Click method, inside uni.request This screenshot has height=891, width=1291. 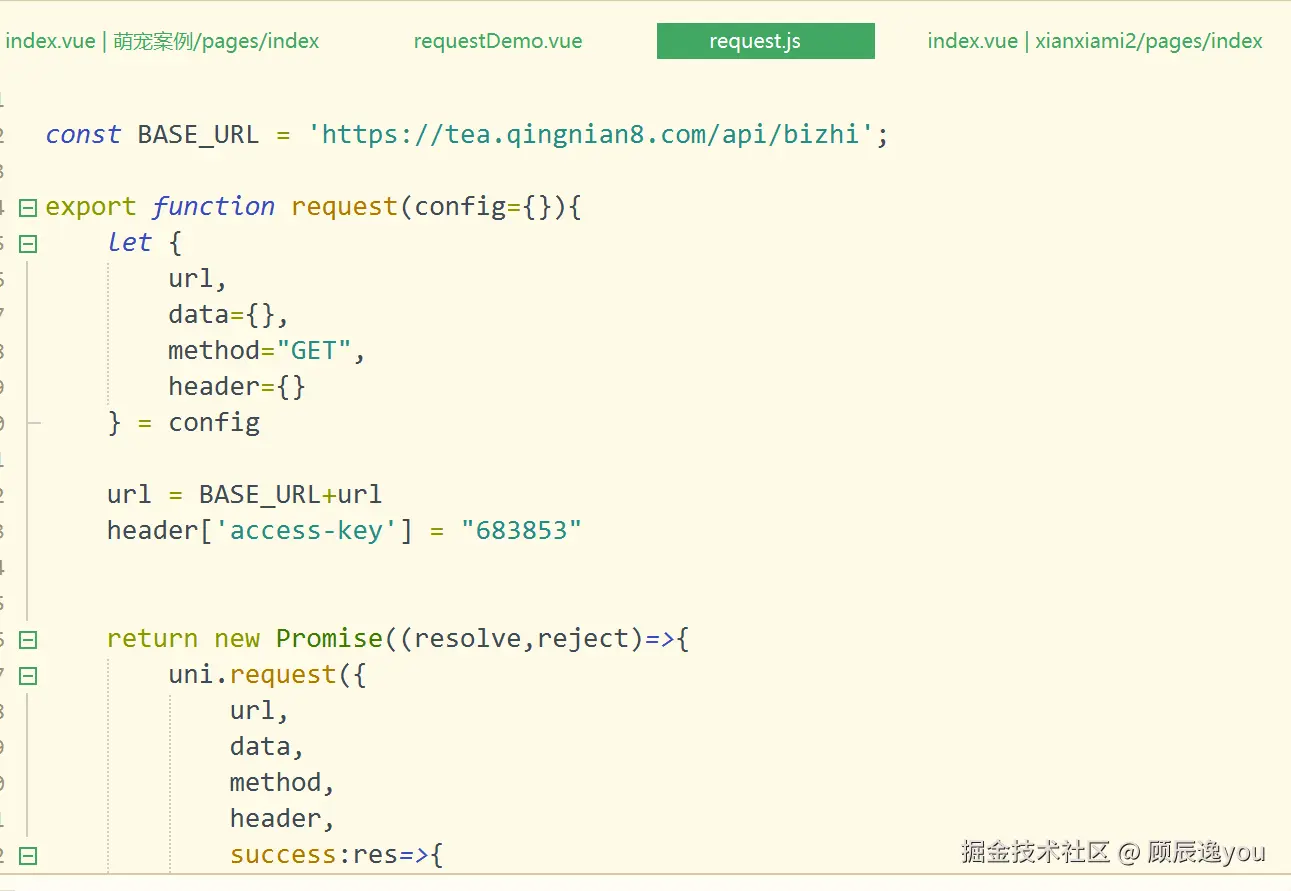[x=282, y=782]
